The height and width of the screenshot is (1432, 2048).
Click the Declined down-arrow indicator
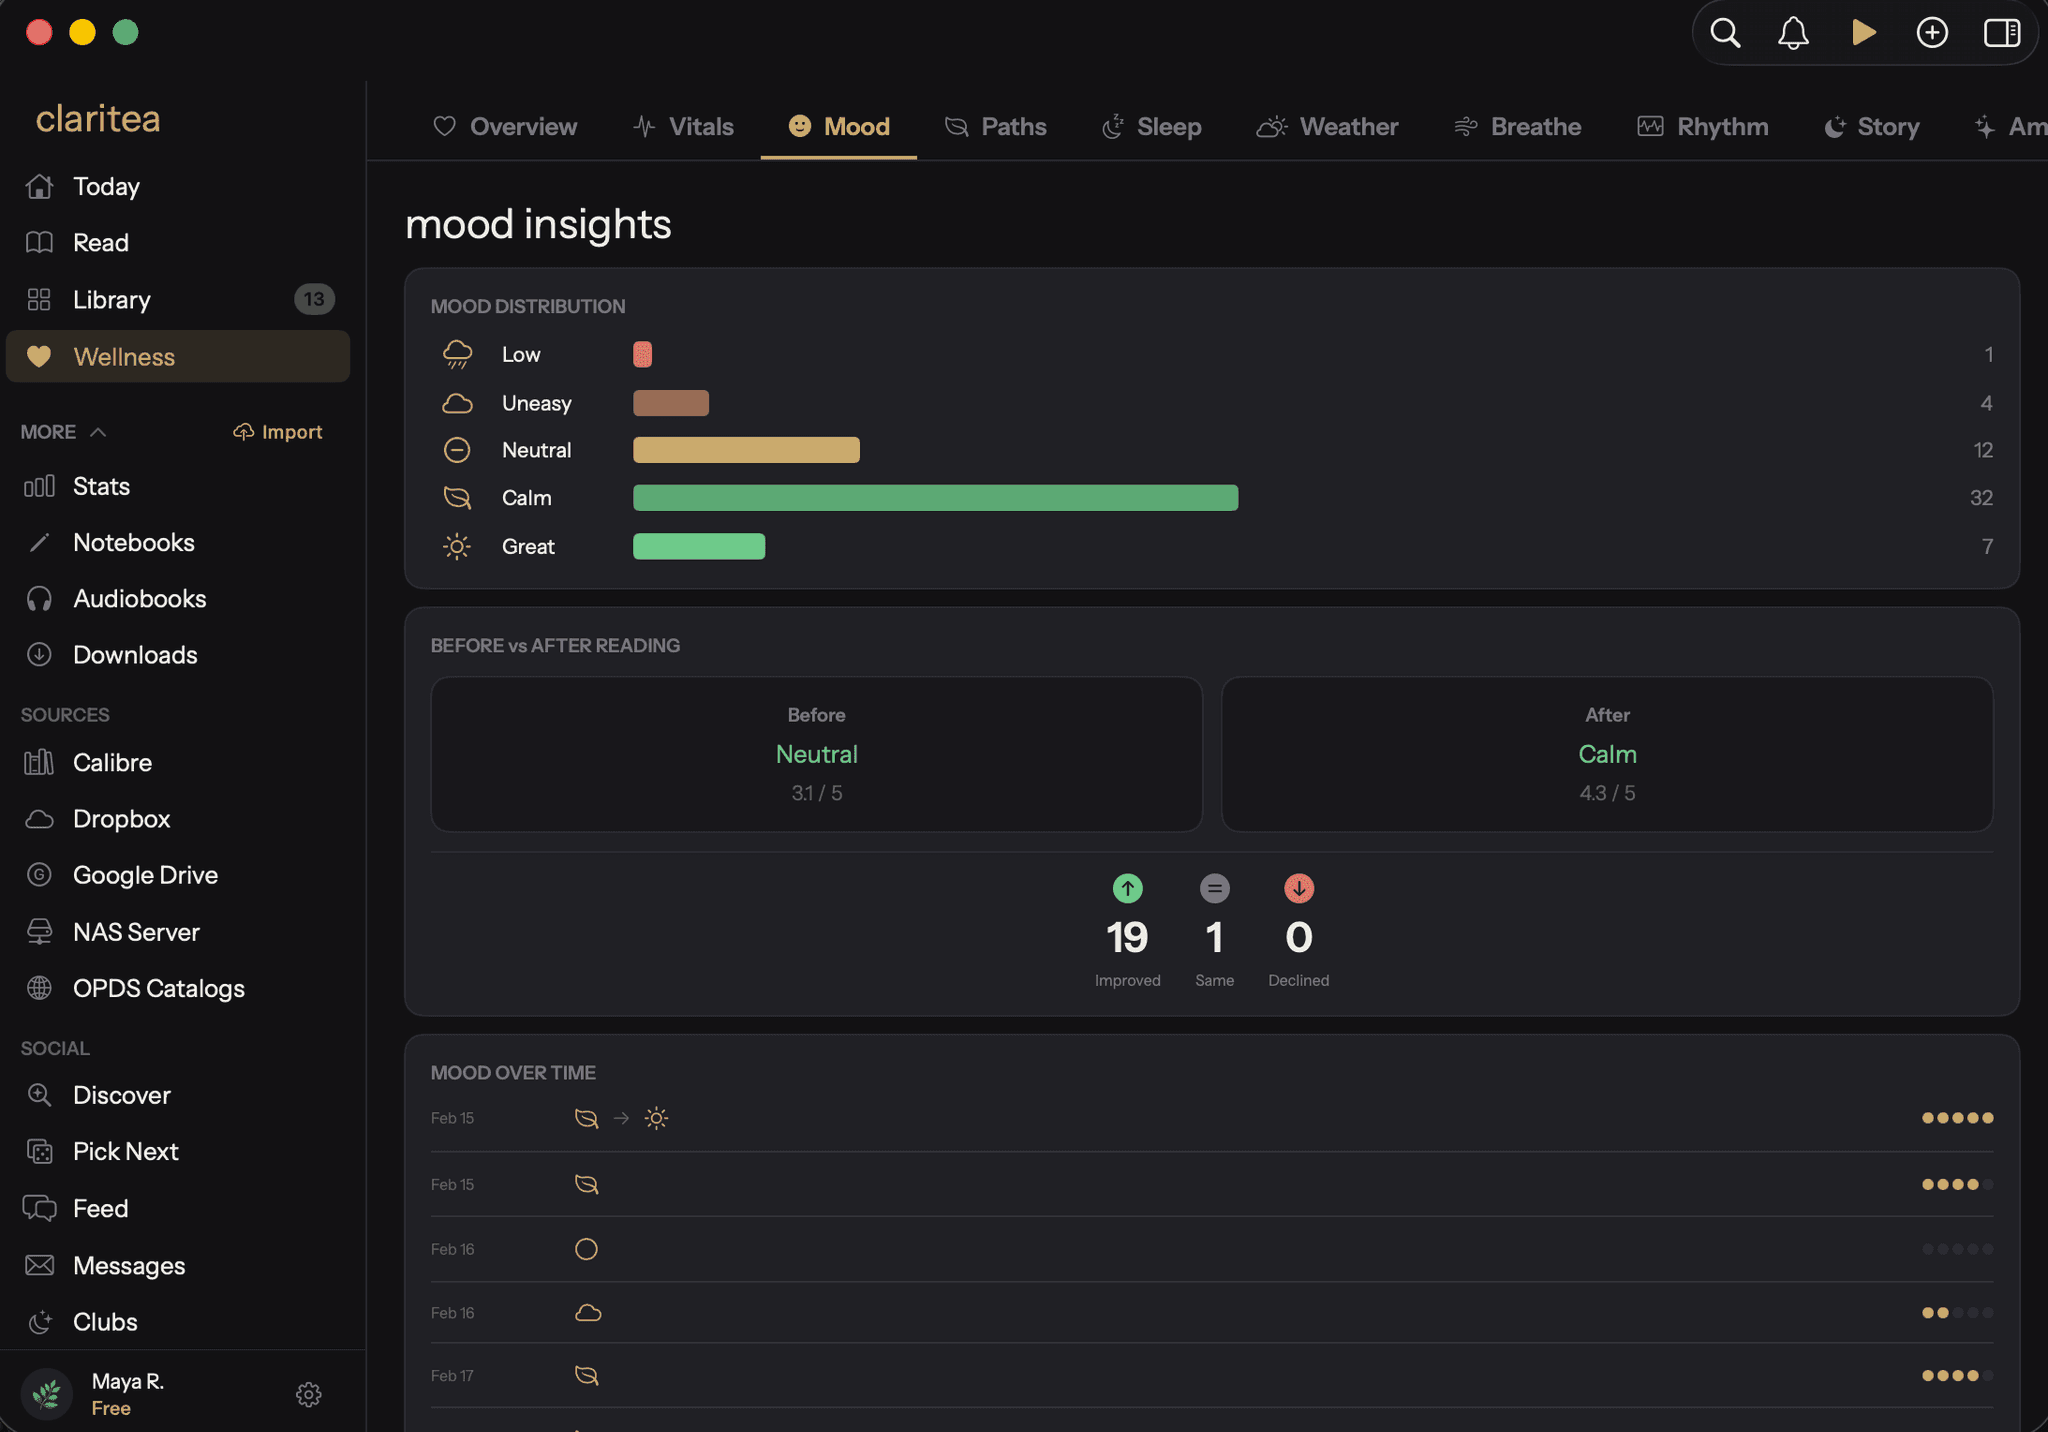click(1298, 888)
